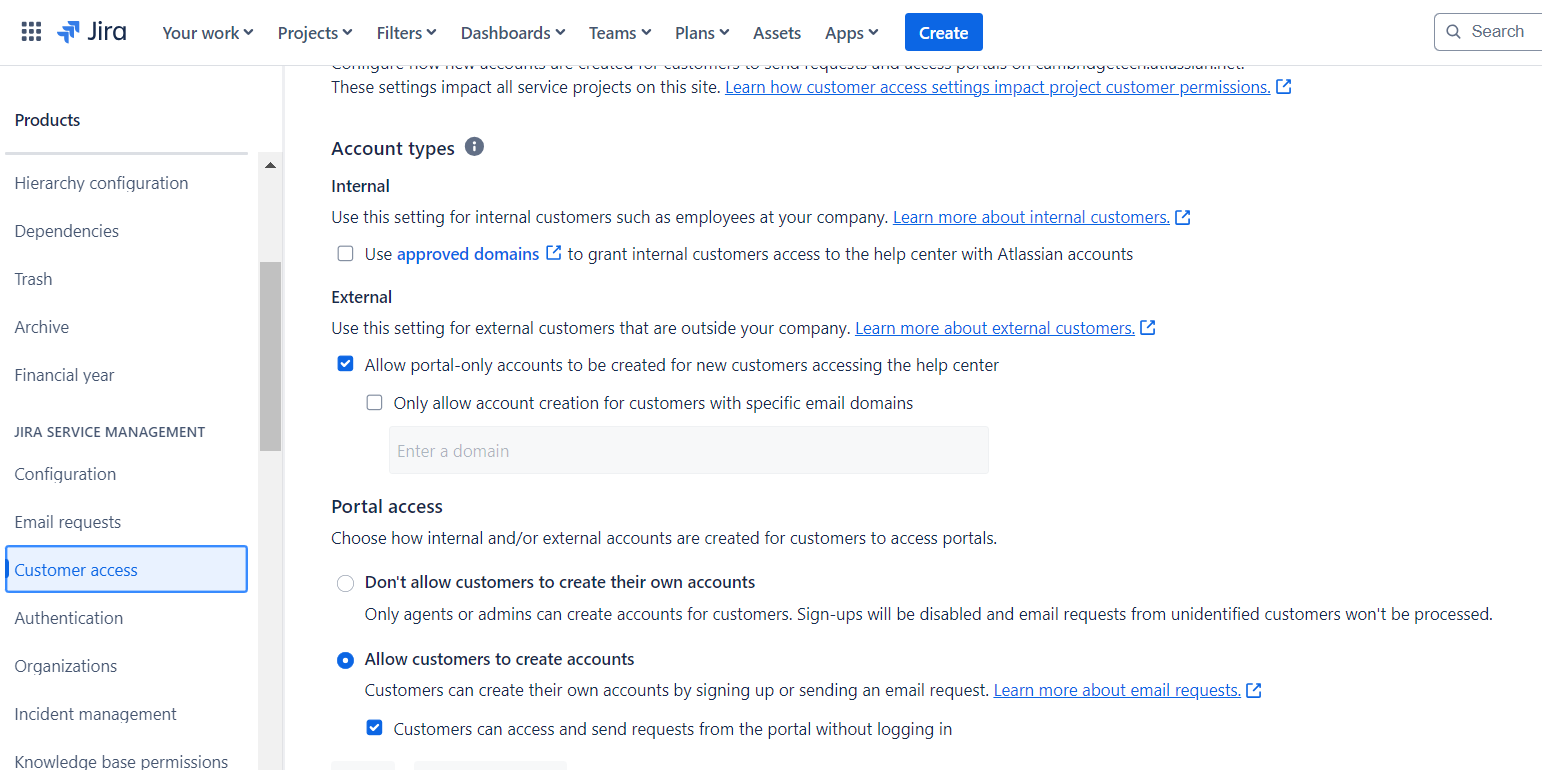This screenshot has width=1542, height=770.
Task: Expand the Filters dropdown
Action: point(406,32)
